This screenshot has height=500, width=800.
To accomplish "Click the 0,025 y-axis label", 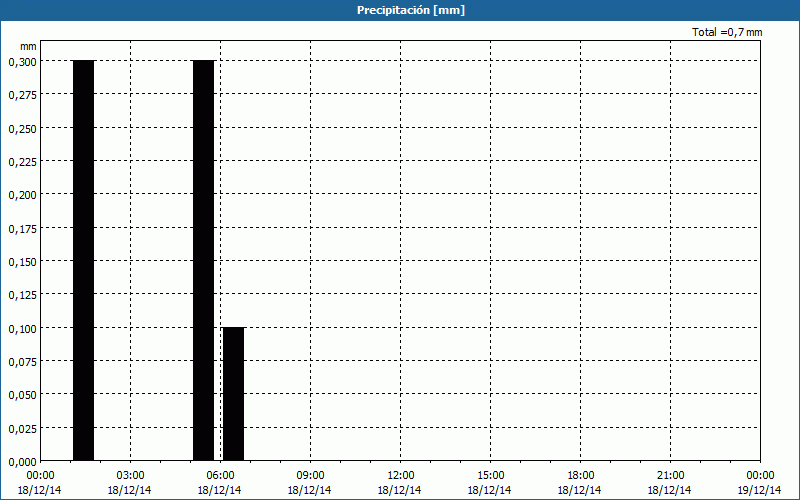I will [x=22, y=429].
